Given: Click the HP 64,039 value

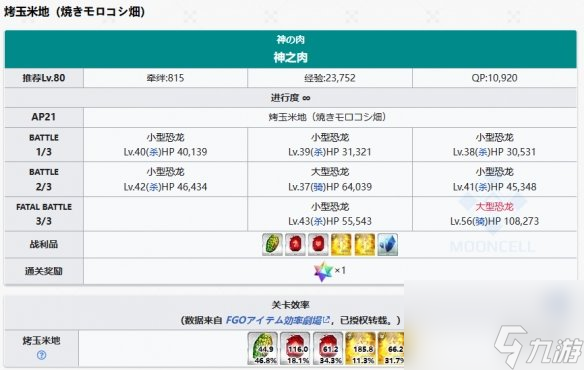Looking at the screenshot, I should click(x=349, y=187).
